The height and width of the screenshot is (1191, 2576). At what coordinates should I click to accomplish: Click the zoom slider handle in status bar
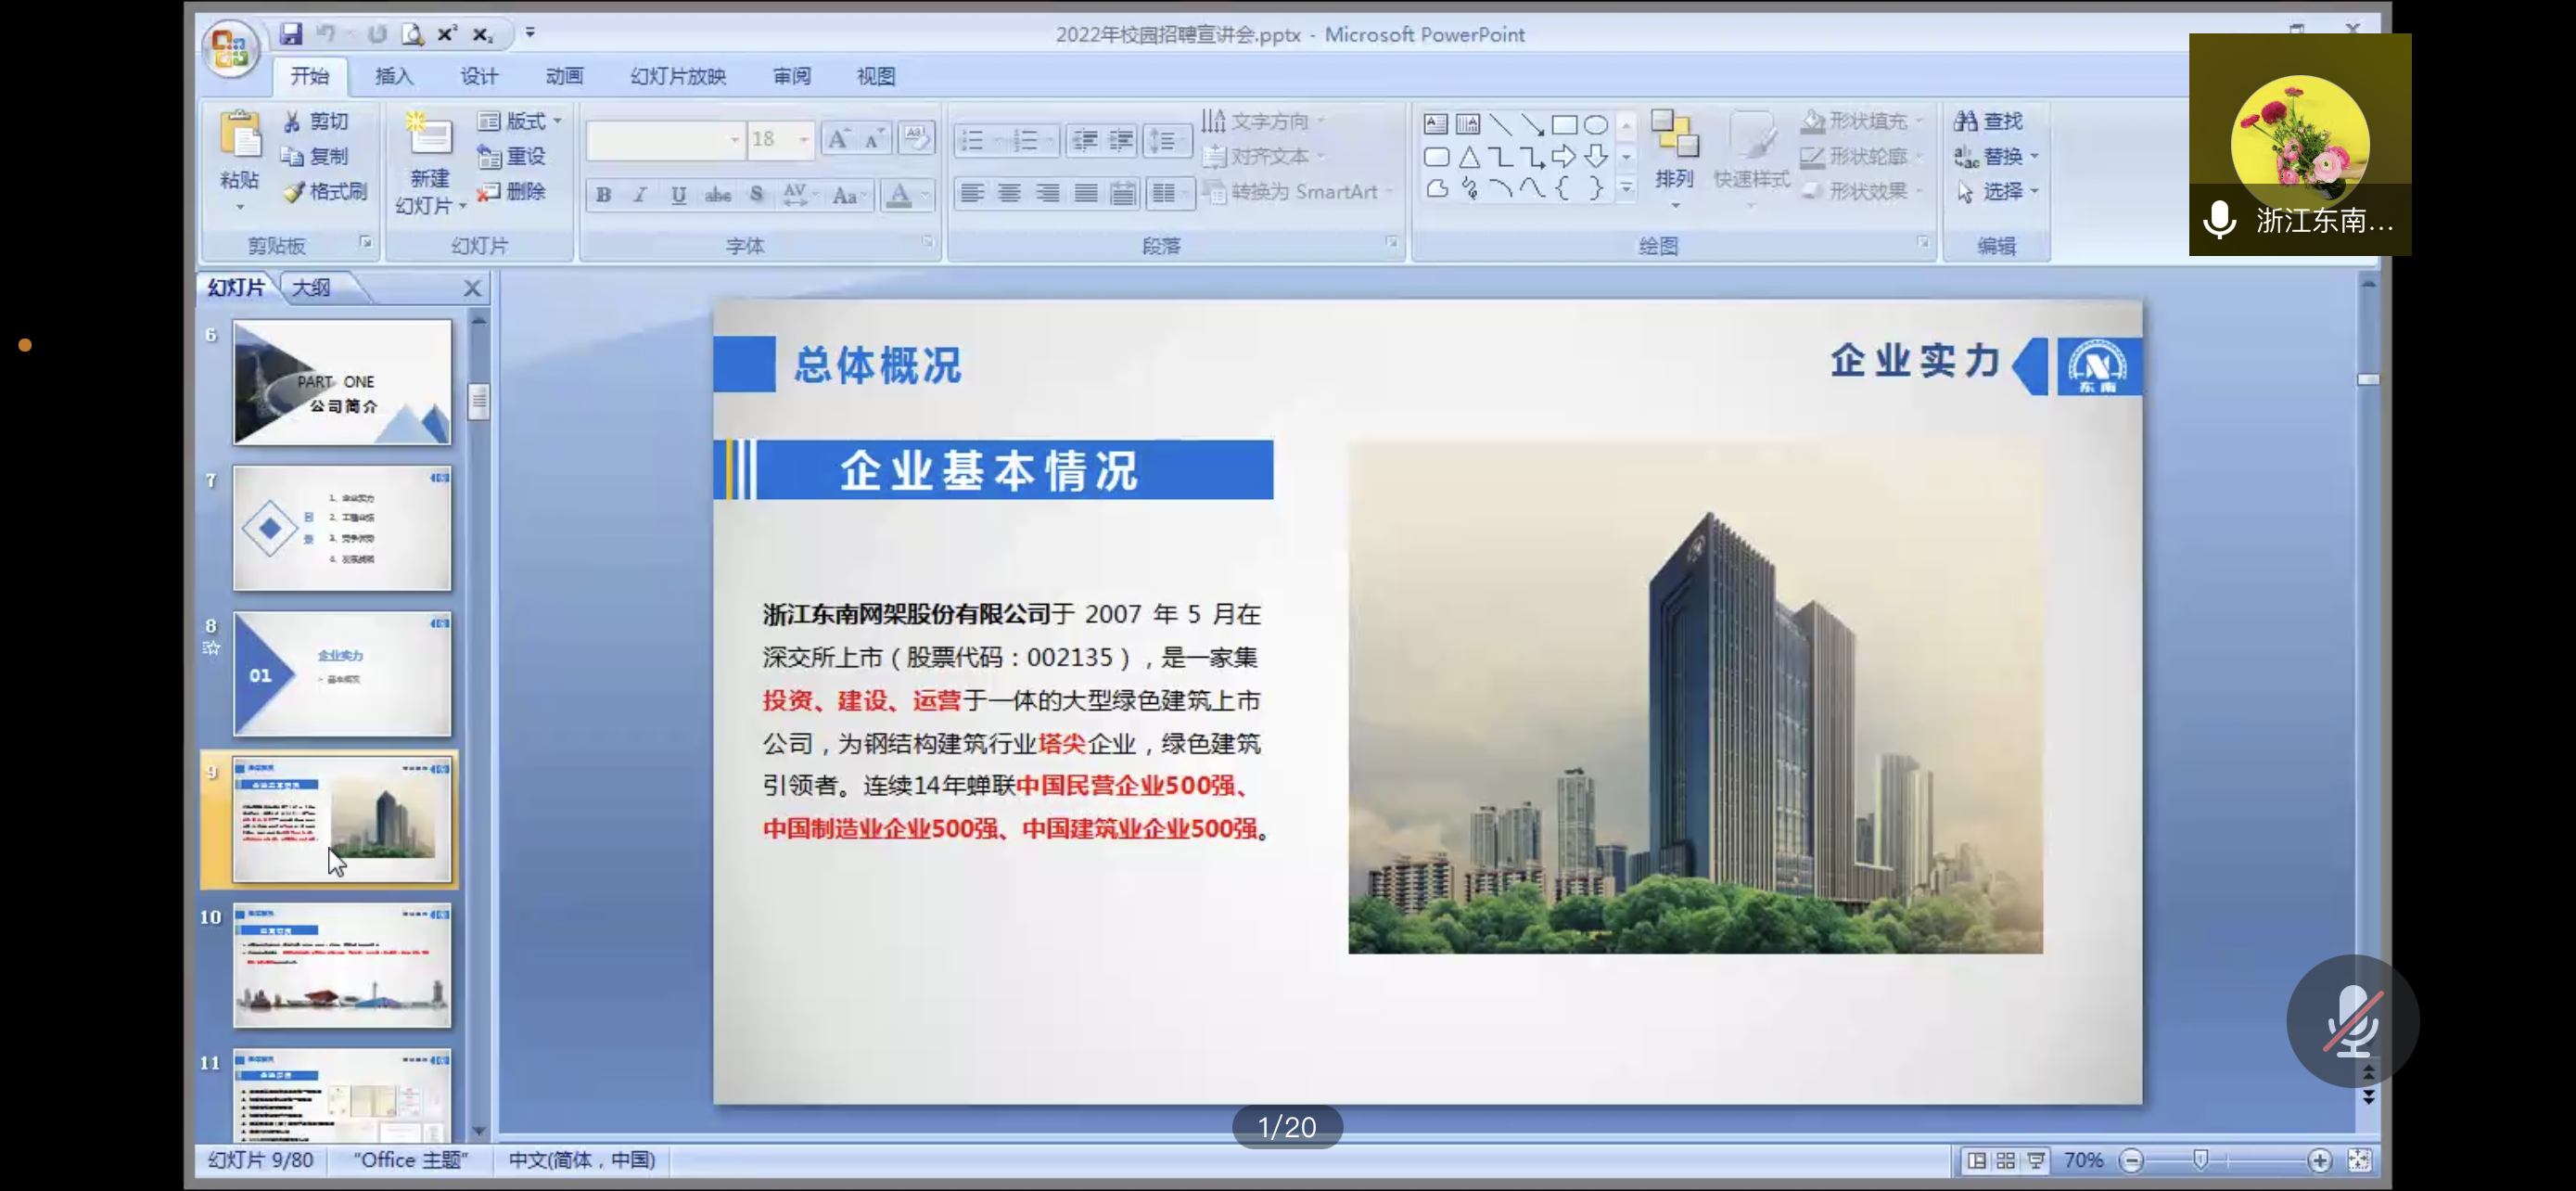coord(2200,1160)
